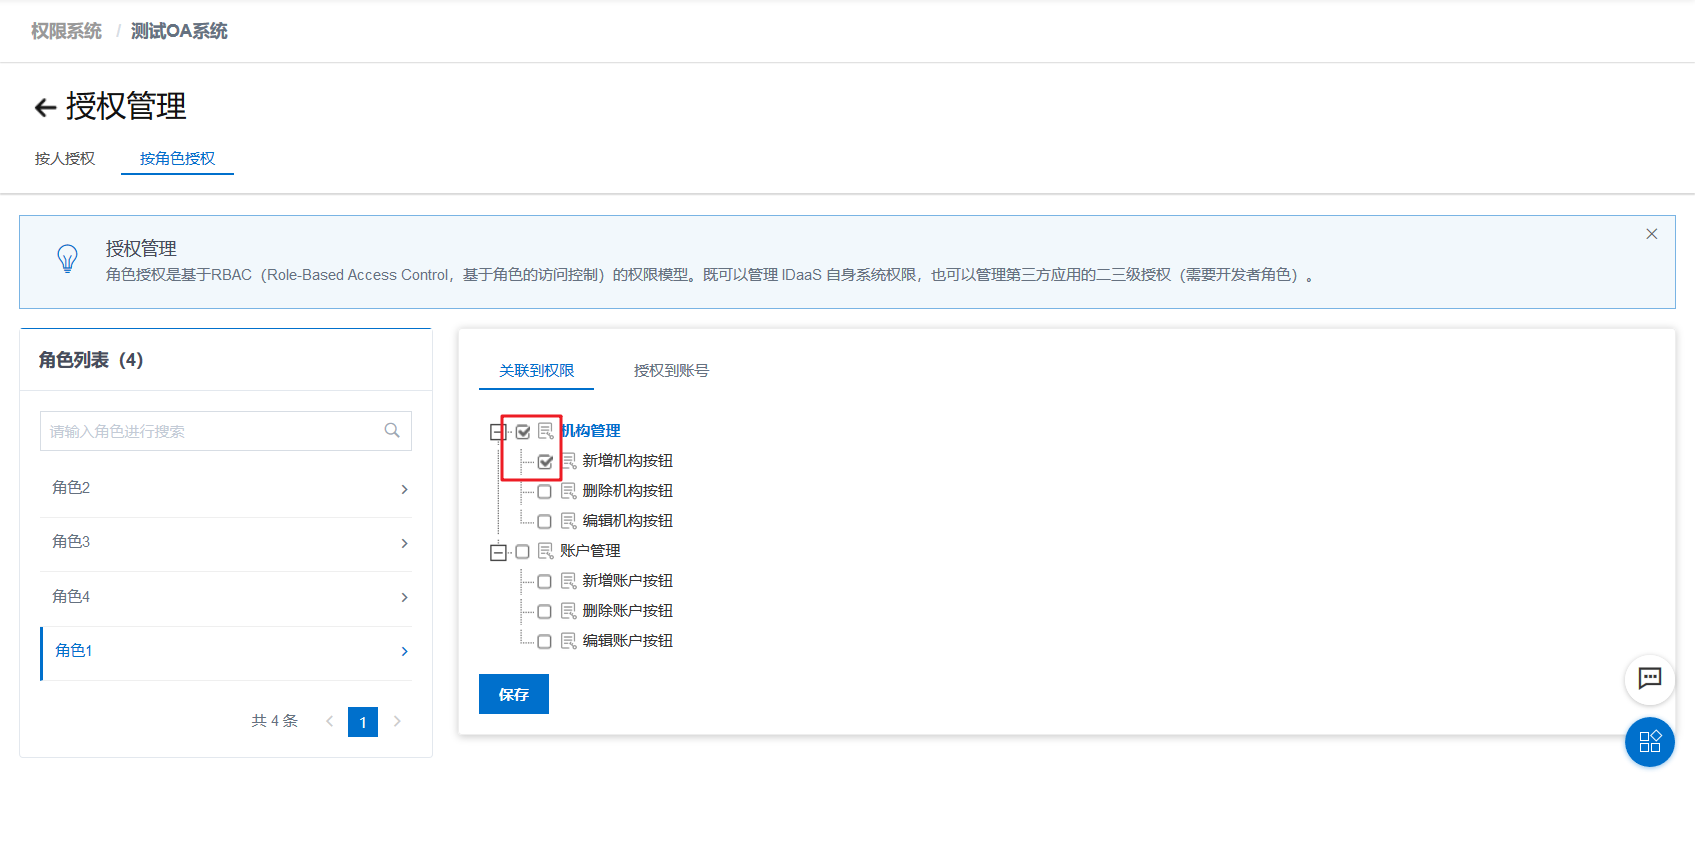Check the 删除机构按钮 checkbox
Screen dimensions: 1695x847
pos(545,492)
